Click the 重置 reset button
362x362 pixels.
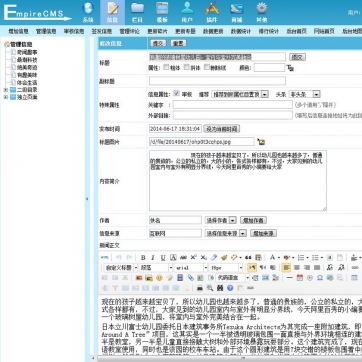click(x=178, y=43)
